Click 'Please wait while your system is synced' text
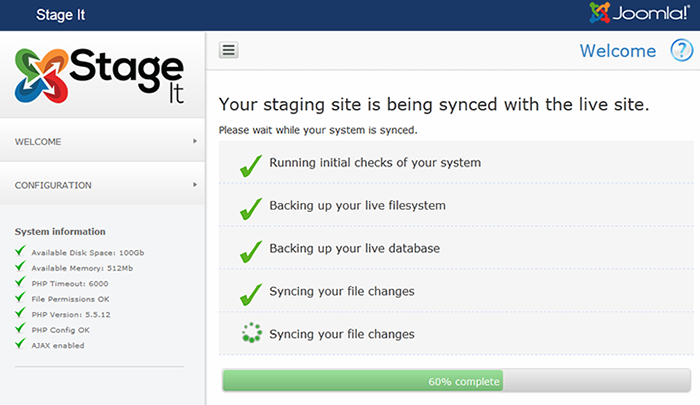Viewport: 700px width, 405px height. coord(318,130)
